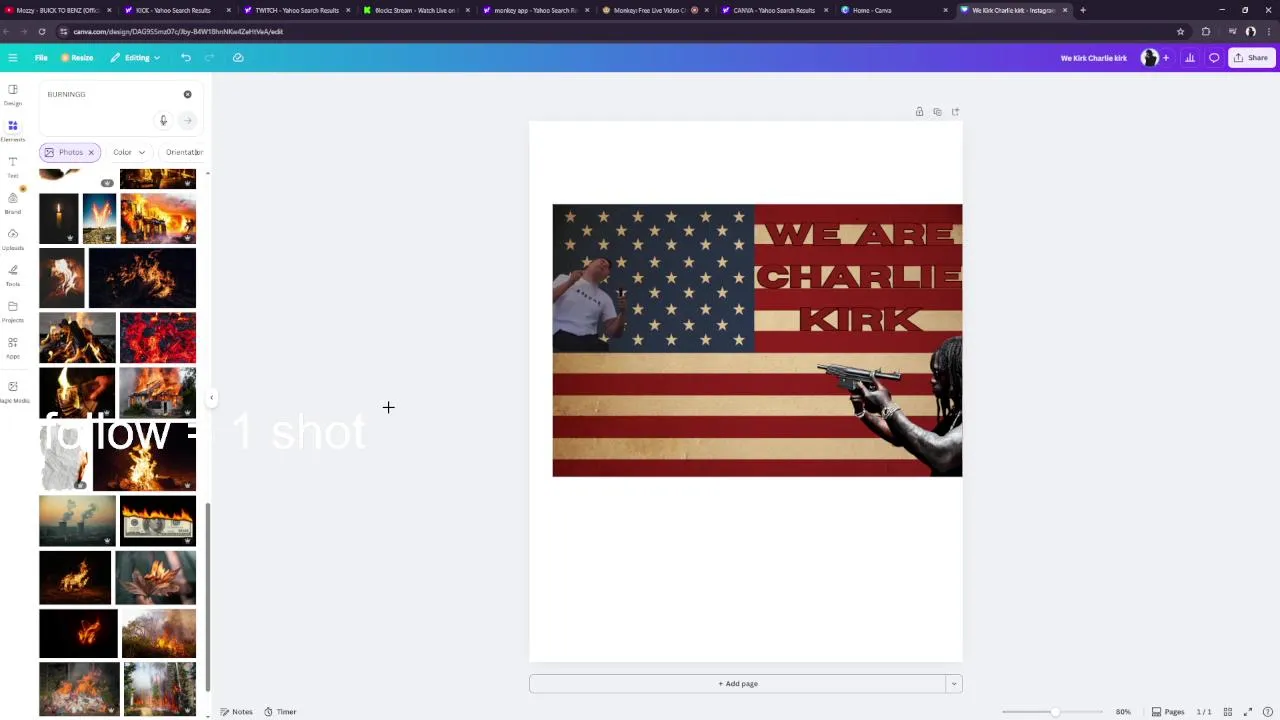Check the cloud save status icon

[x=238, y=58]
